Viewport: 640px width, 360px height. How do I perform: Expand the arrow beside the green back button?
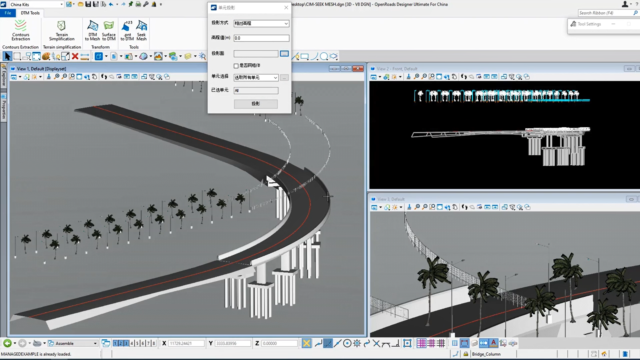pos(15,343)
